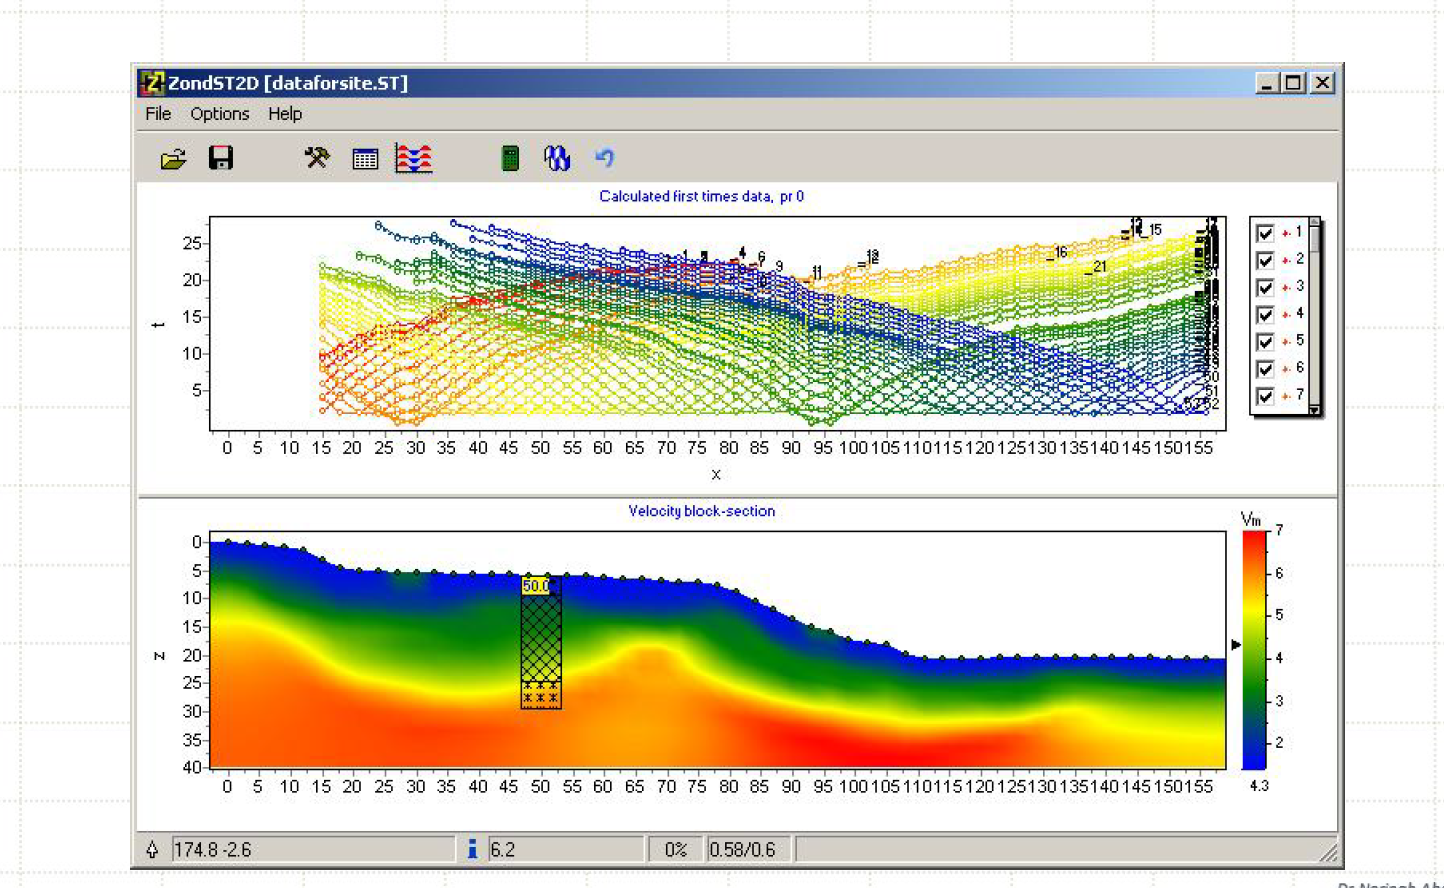The width and height of the screenshot is (1444, 888).
Task: Start calculation with the calculator icon
Action: [x=510, y=157]
